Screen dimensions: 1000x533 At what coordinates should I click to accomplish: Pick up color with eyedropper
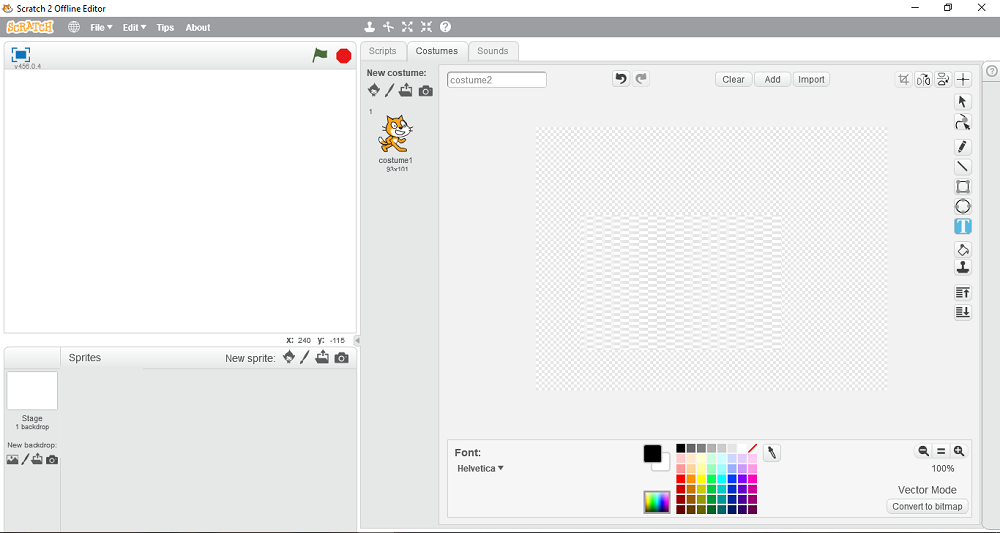(x=772, y=453)
